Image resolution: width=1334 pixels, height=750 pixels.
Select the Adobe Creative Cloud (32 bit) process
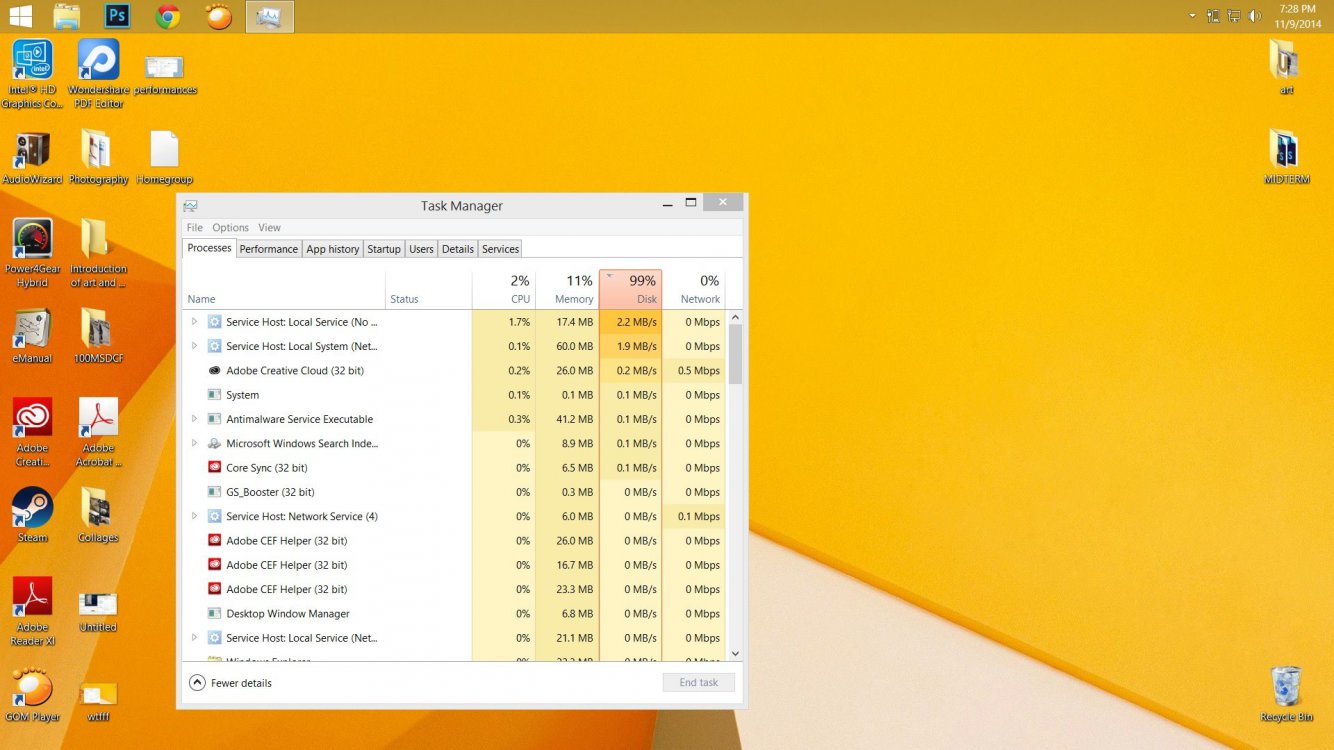[455, 370]
